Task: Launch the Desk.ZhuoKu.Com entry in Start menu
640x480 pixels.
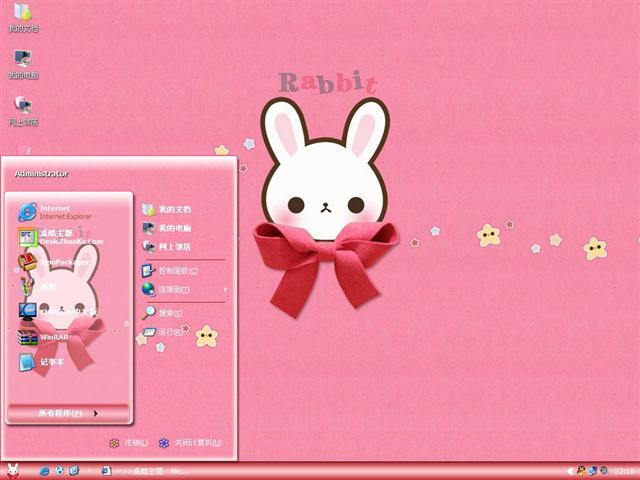Action: tap(60, 237)
